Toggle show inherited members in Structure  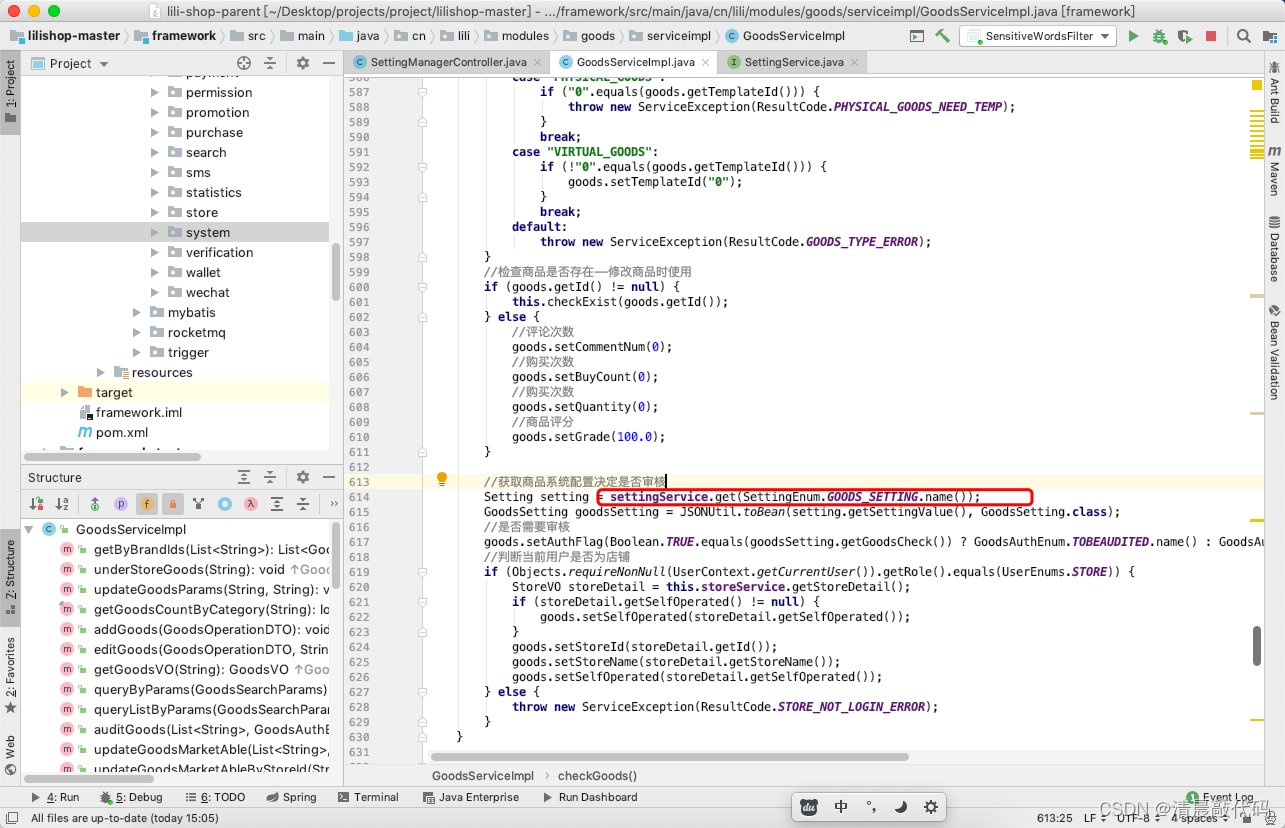tap(94, 504)
